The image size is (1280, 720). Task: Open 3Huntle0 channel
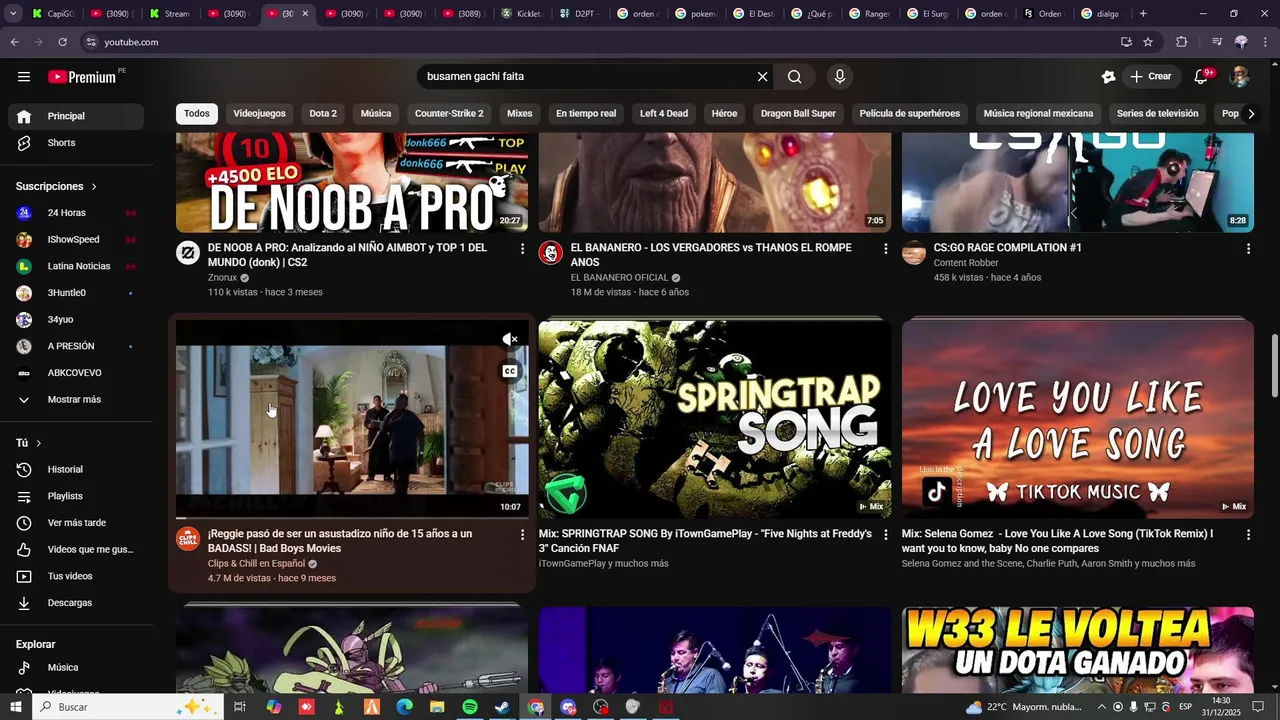[x=77, y=293]
